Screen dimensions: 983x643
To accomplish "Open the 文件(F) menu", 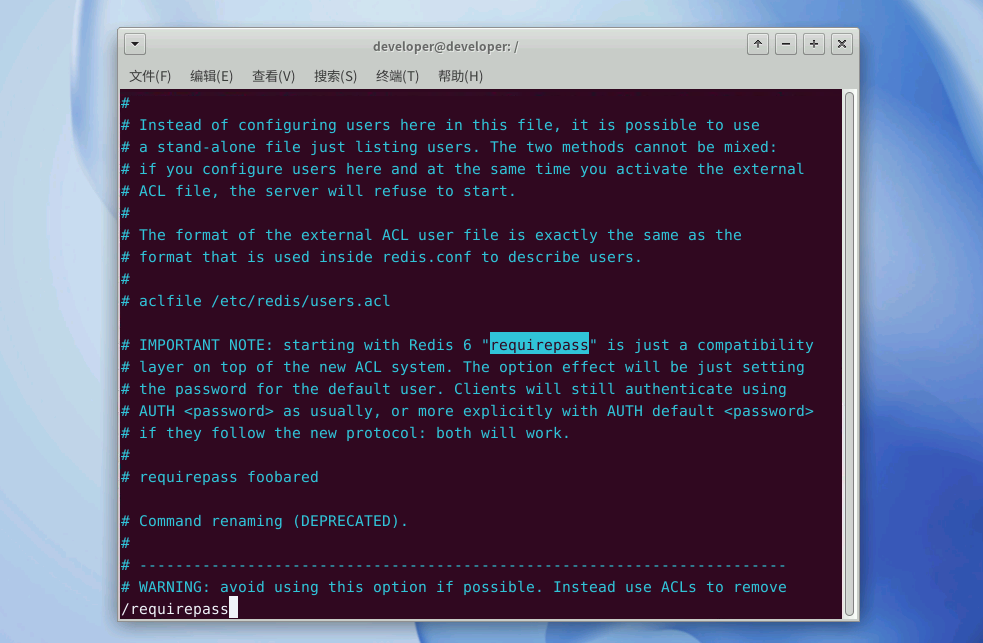I will tap(150, 76).
